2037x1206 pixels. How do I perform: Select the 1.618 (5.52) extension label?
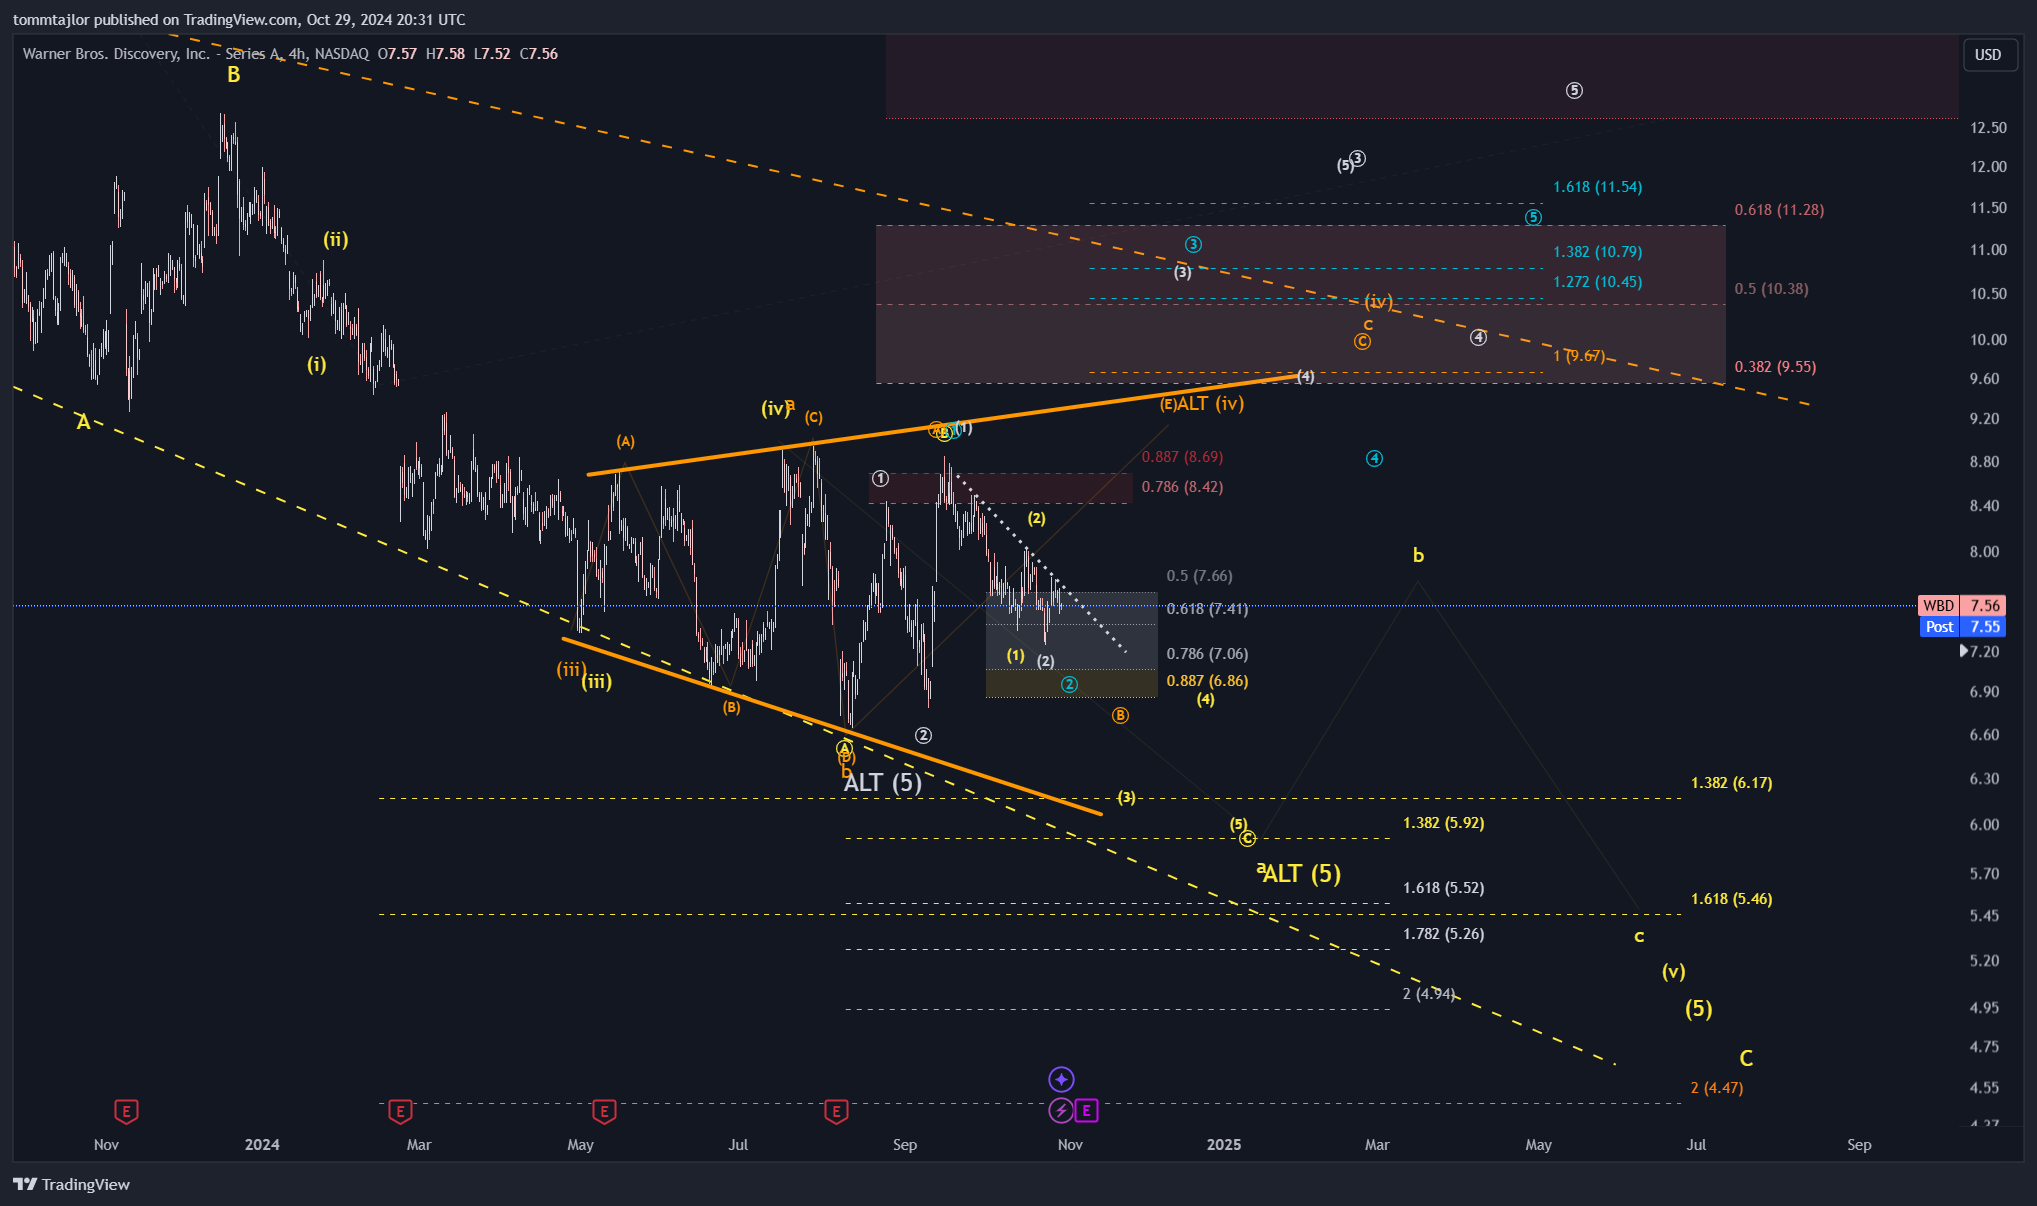1443,888
